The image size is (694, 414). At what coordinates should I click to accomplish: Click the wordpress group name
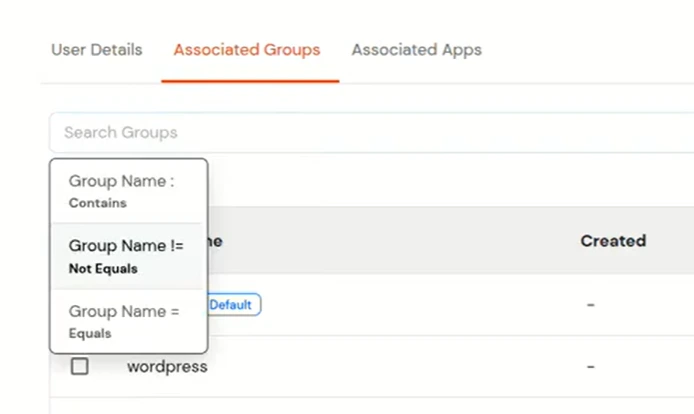pos(167,367)
